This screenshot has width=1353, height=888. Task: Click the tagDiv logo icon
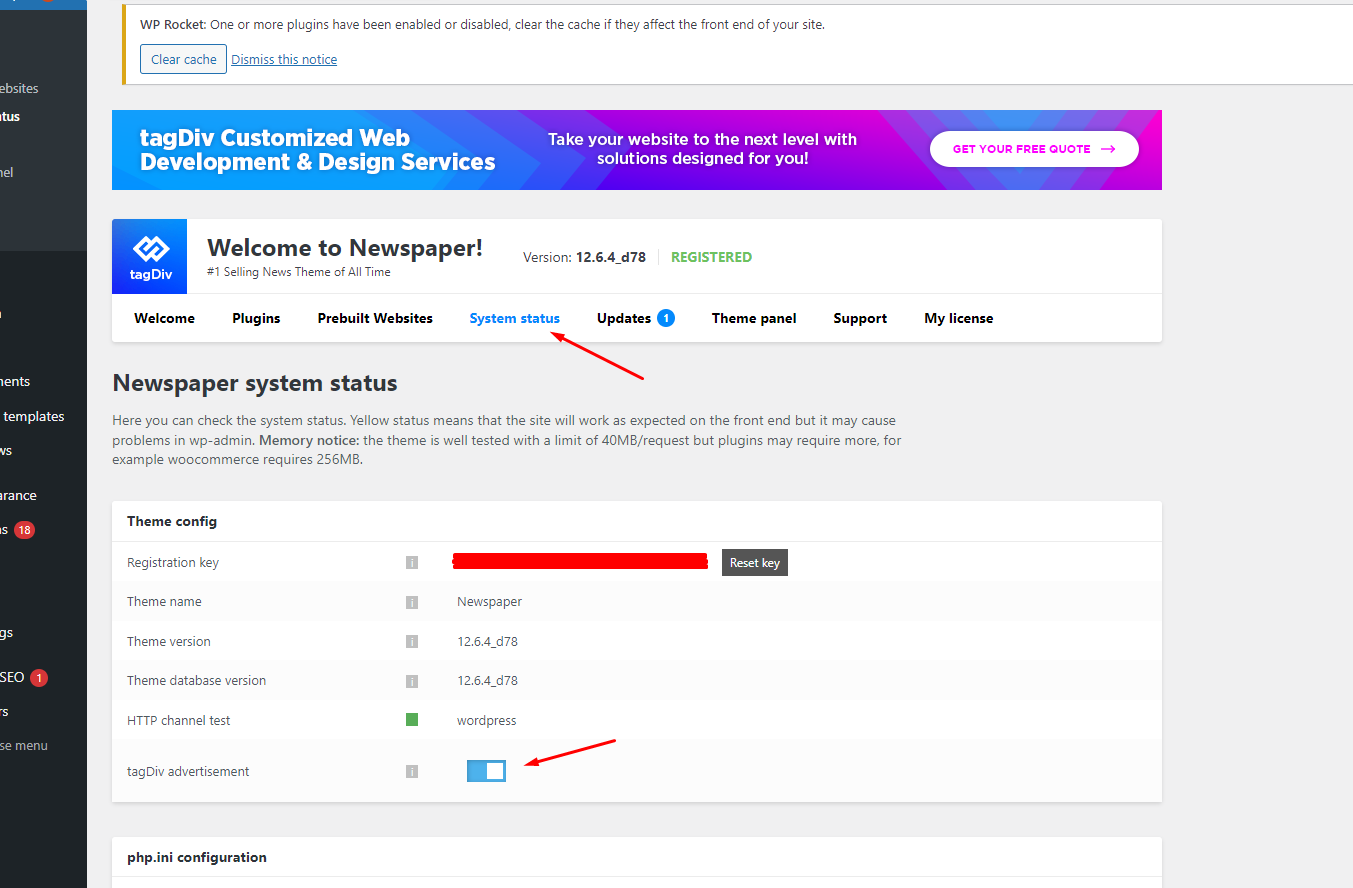(x=150, y=257)
